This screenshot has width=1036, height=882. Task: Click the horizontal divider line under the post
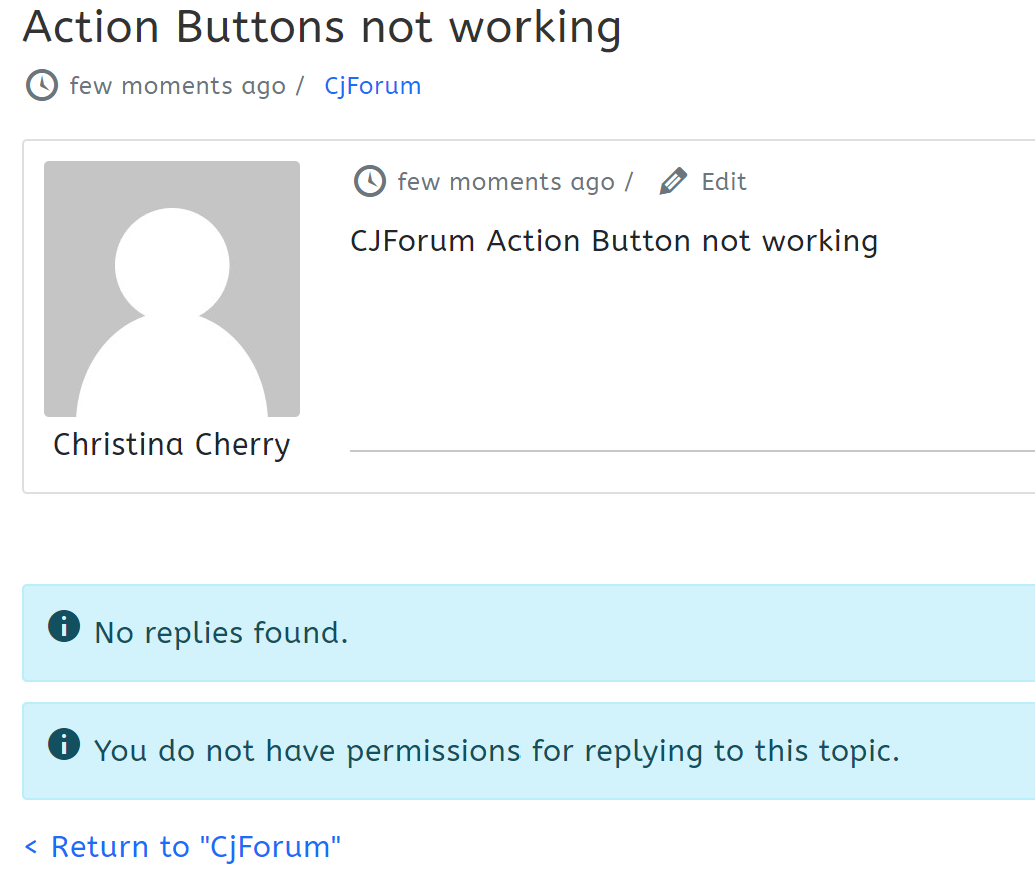pos(690,451)
